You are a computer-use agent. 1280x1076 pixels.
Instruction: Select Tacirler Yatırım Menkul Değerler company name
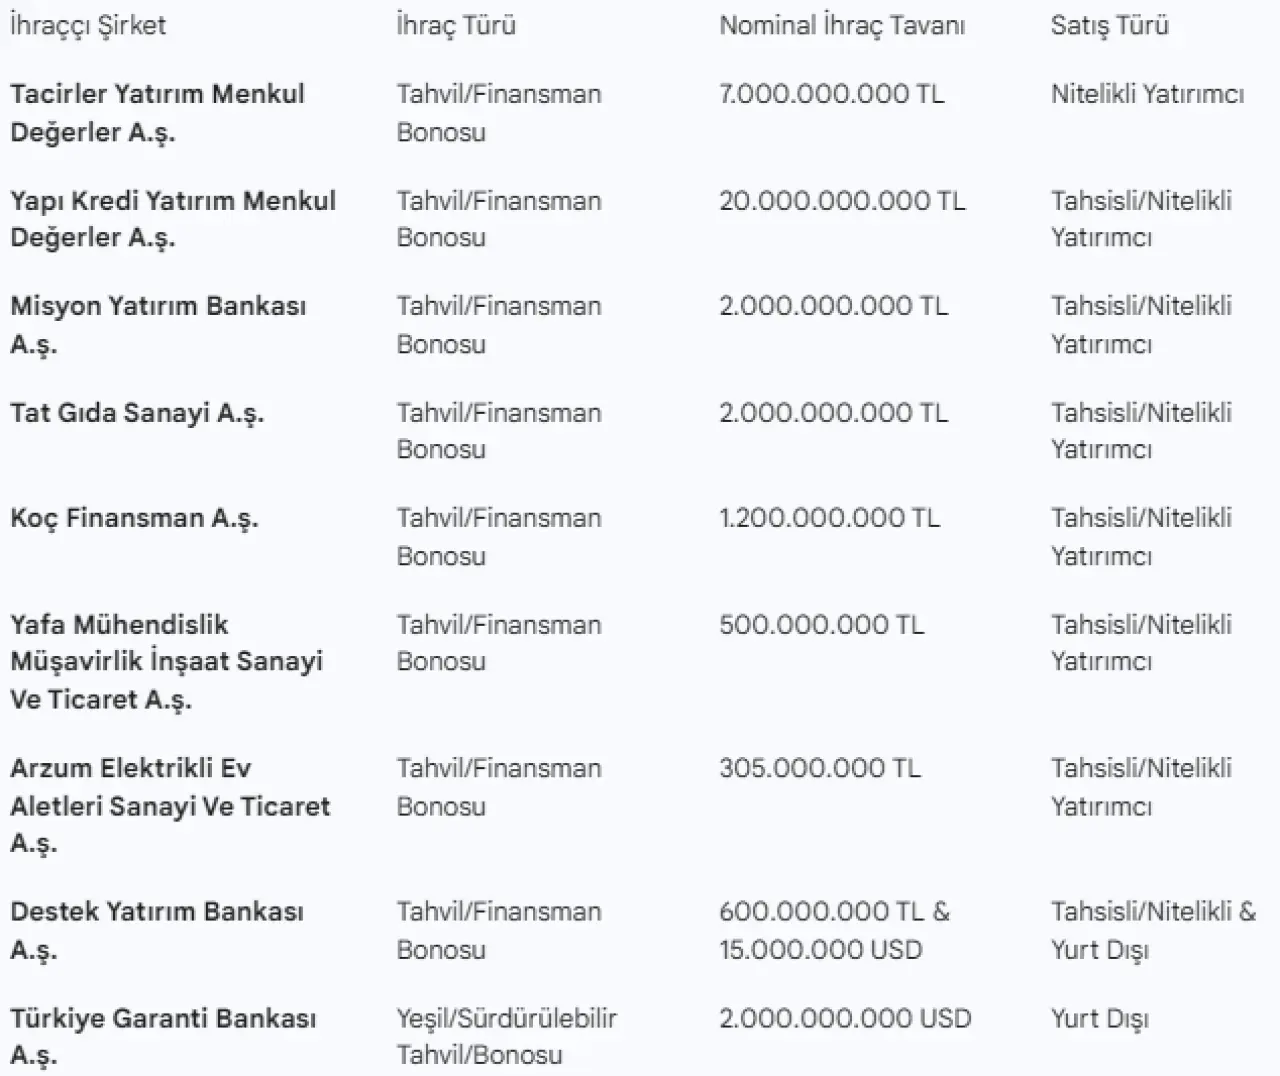pos(157,113)
